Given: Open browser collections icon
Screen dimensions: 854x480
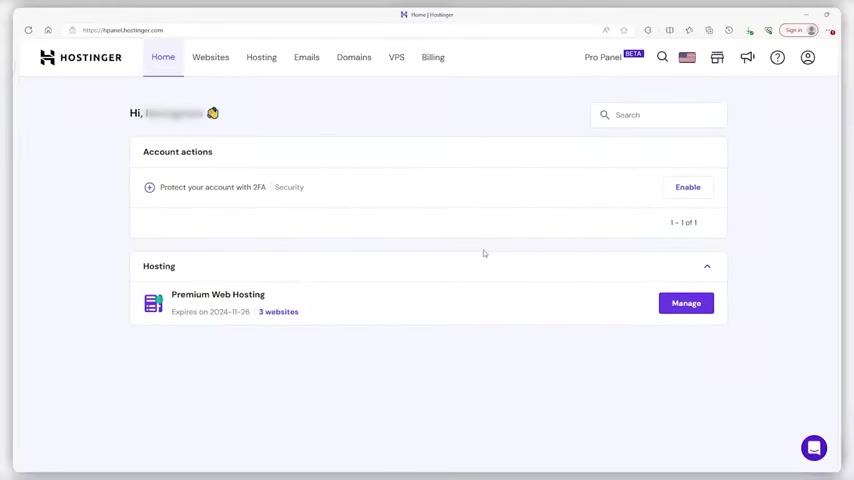Looking at the screenshot, I should point(709,30).
